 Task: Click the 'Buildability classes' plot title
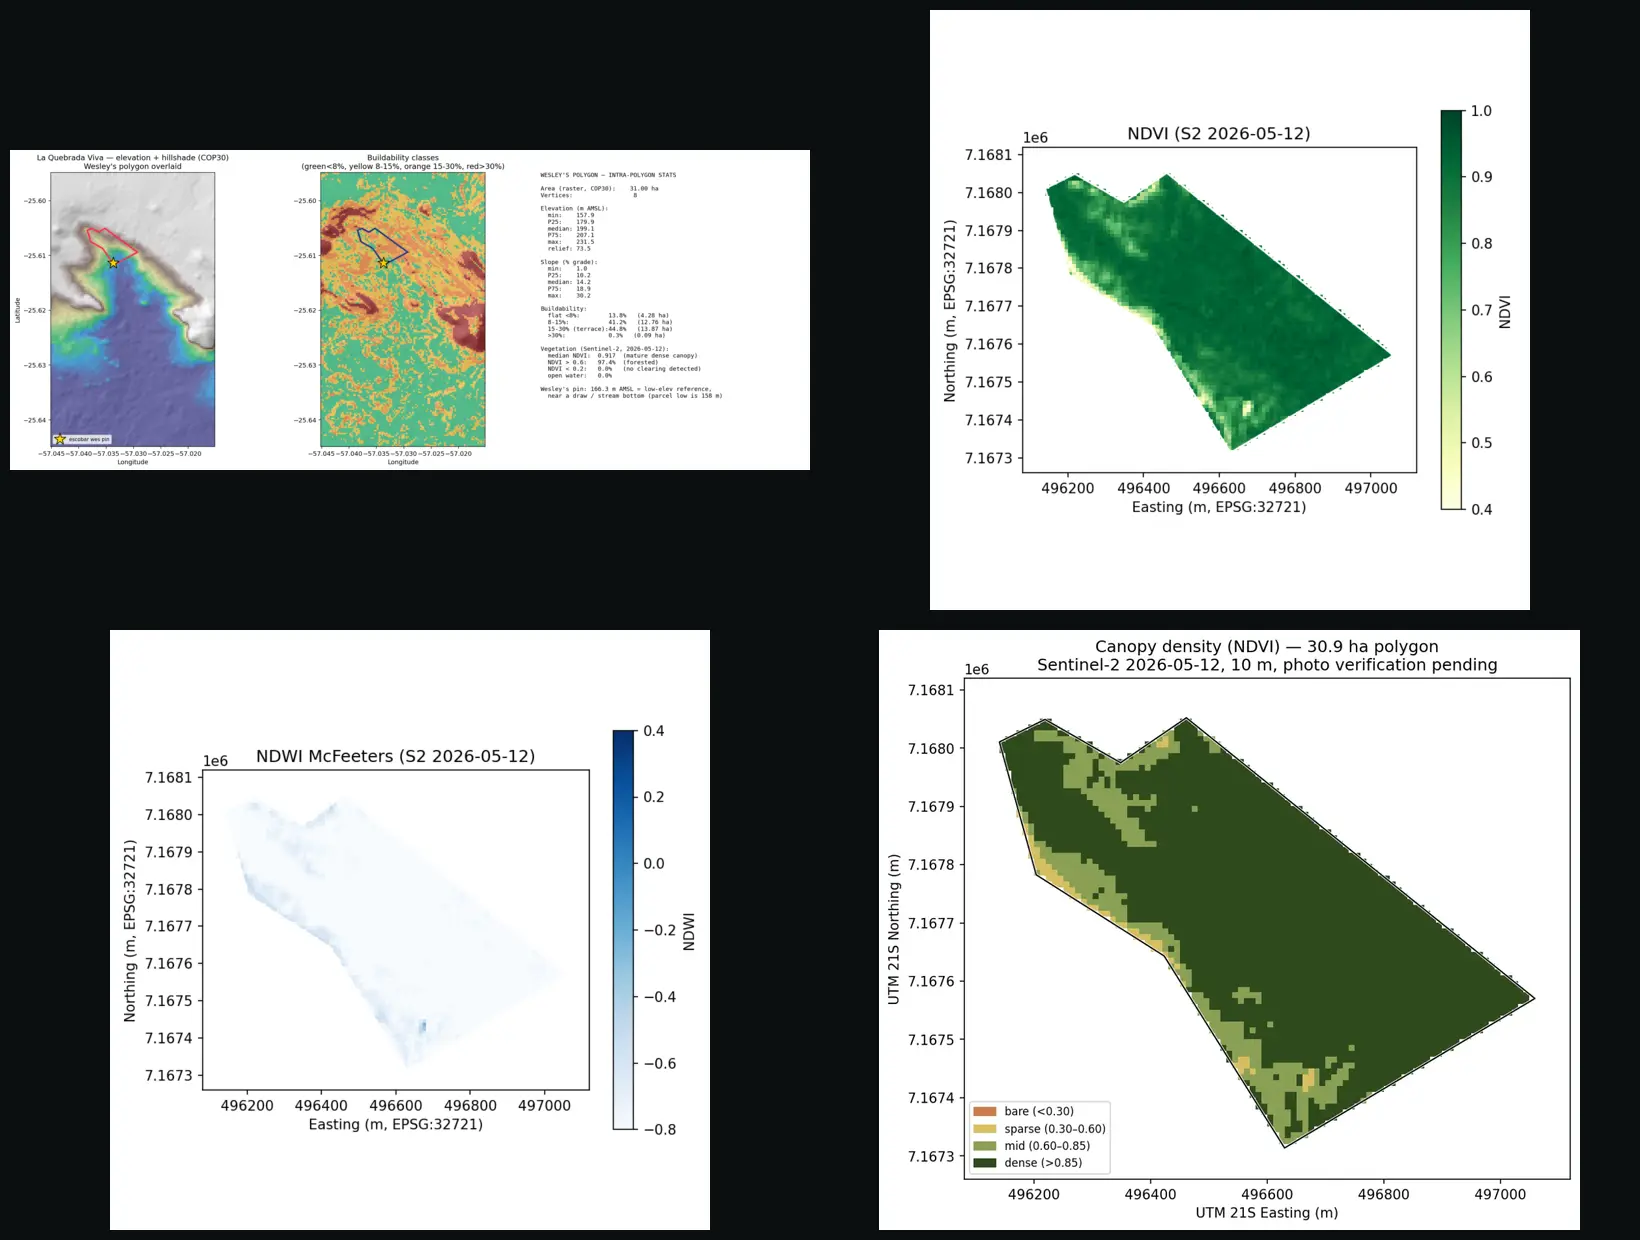(x=403, y=158)
